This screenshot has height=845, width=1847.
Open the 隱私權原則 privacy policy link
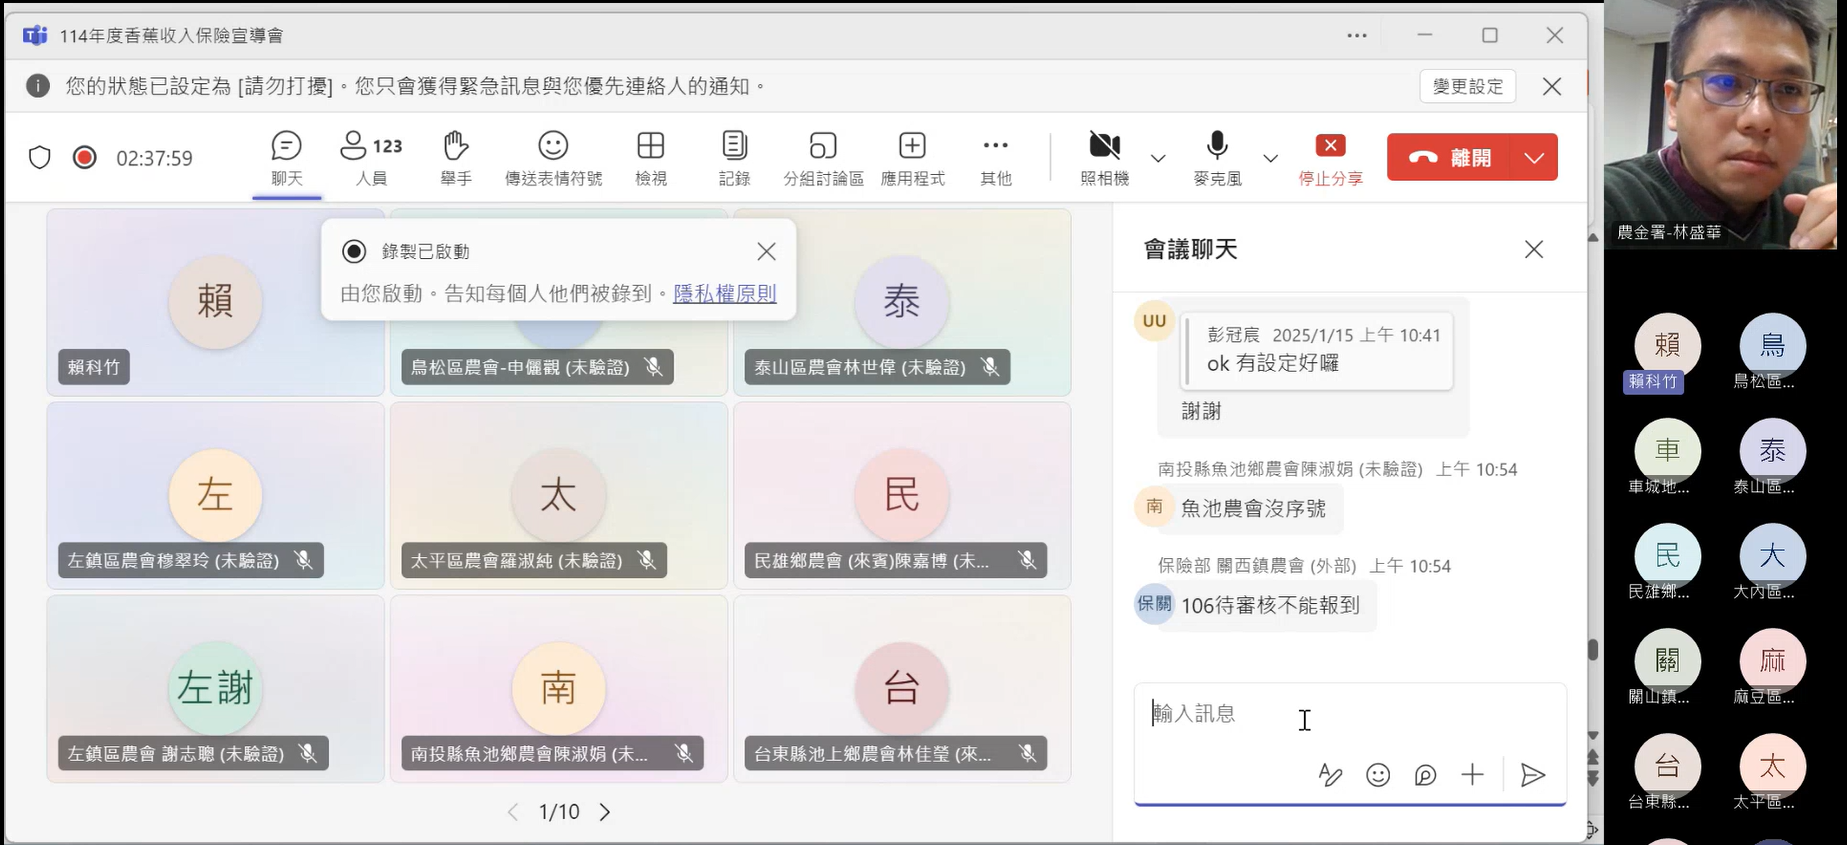[x=725, y=293]
